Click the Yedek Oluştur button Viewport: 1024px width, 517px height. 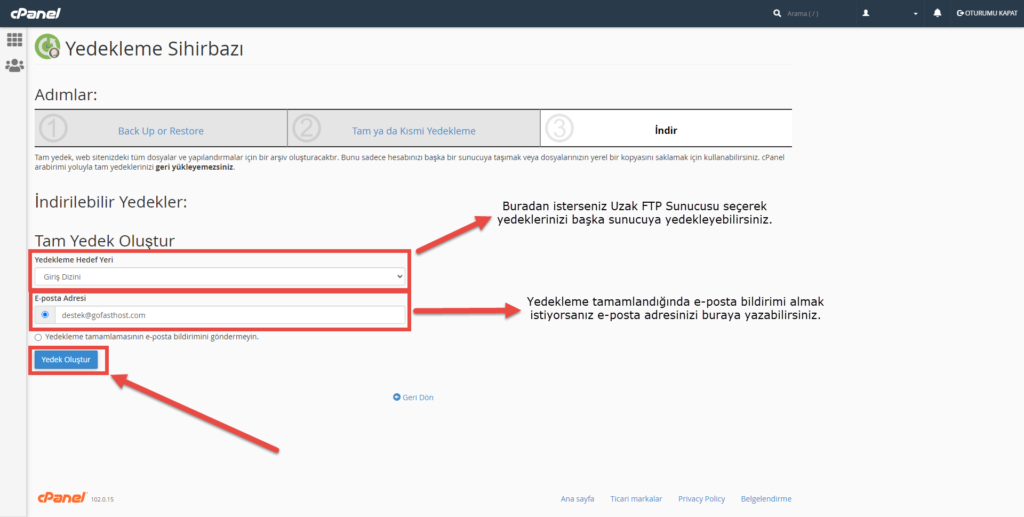66,359
